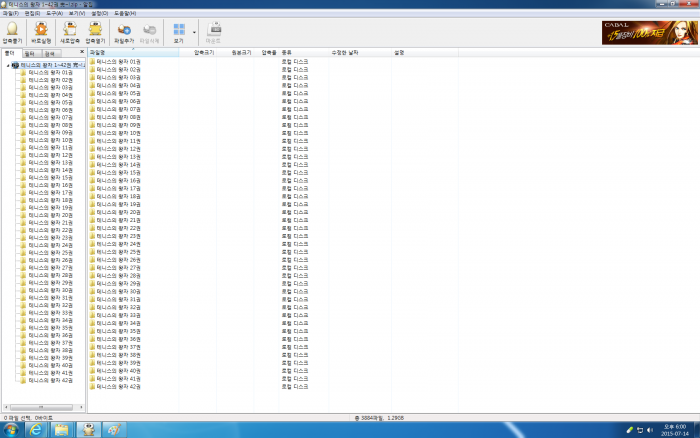Viewport: 700px width, 438px height.
Task: Click the 압축풀기 (extract) toolbar icon
Action: coord(12,33)
